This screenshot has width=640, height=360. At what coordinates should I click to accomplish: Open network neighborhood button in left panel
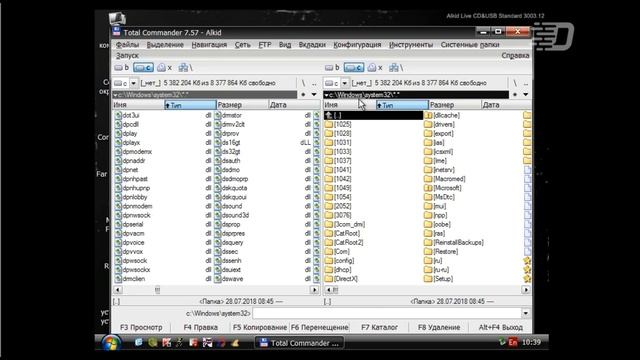(x=185, y=68)
